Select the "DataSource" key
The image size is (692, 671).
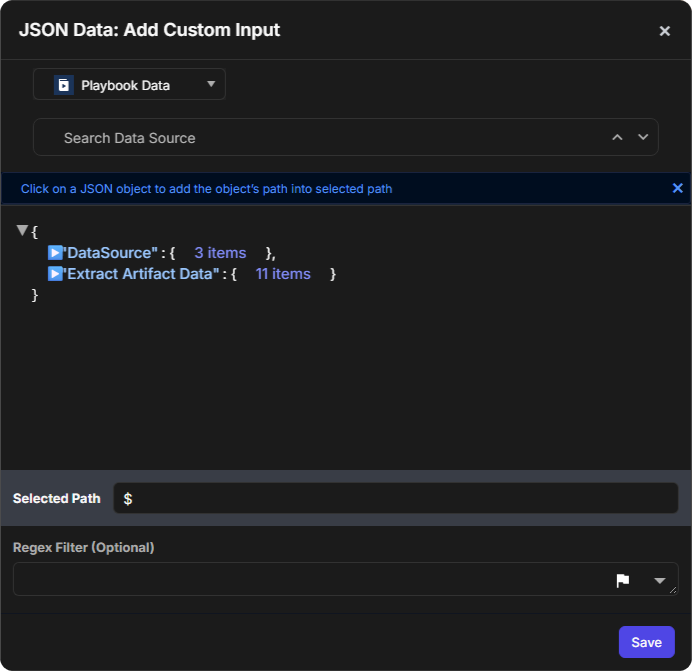pos(110,253)
